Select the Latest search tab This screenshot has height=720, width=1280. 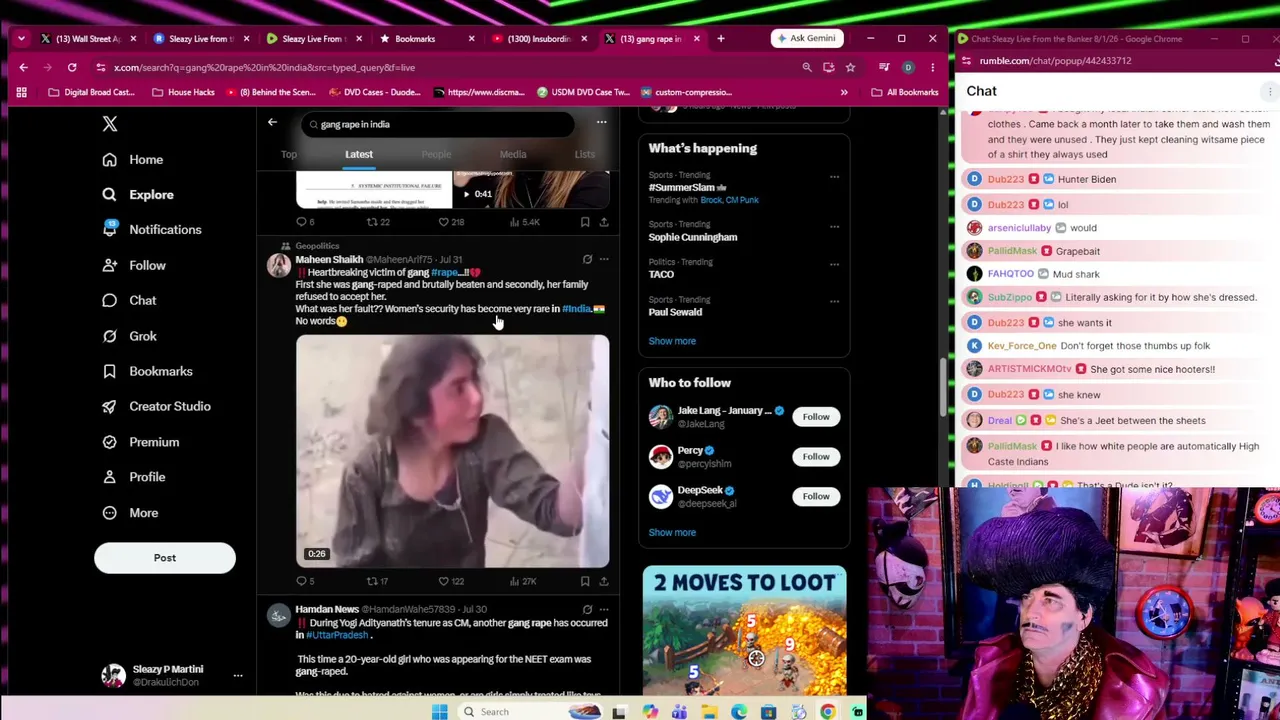[x=359, y=155]
